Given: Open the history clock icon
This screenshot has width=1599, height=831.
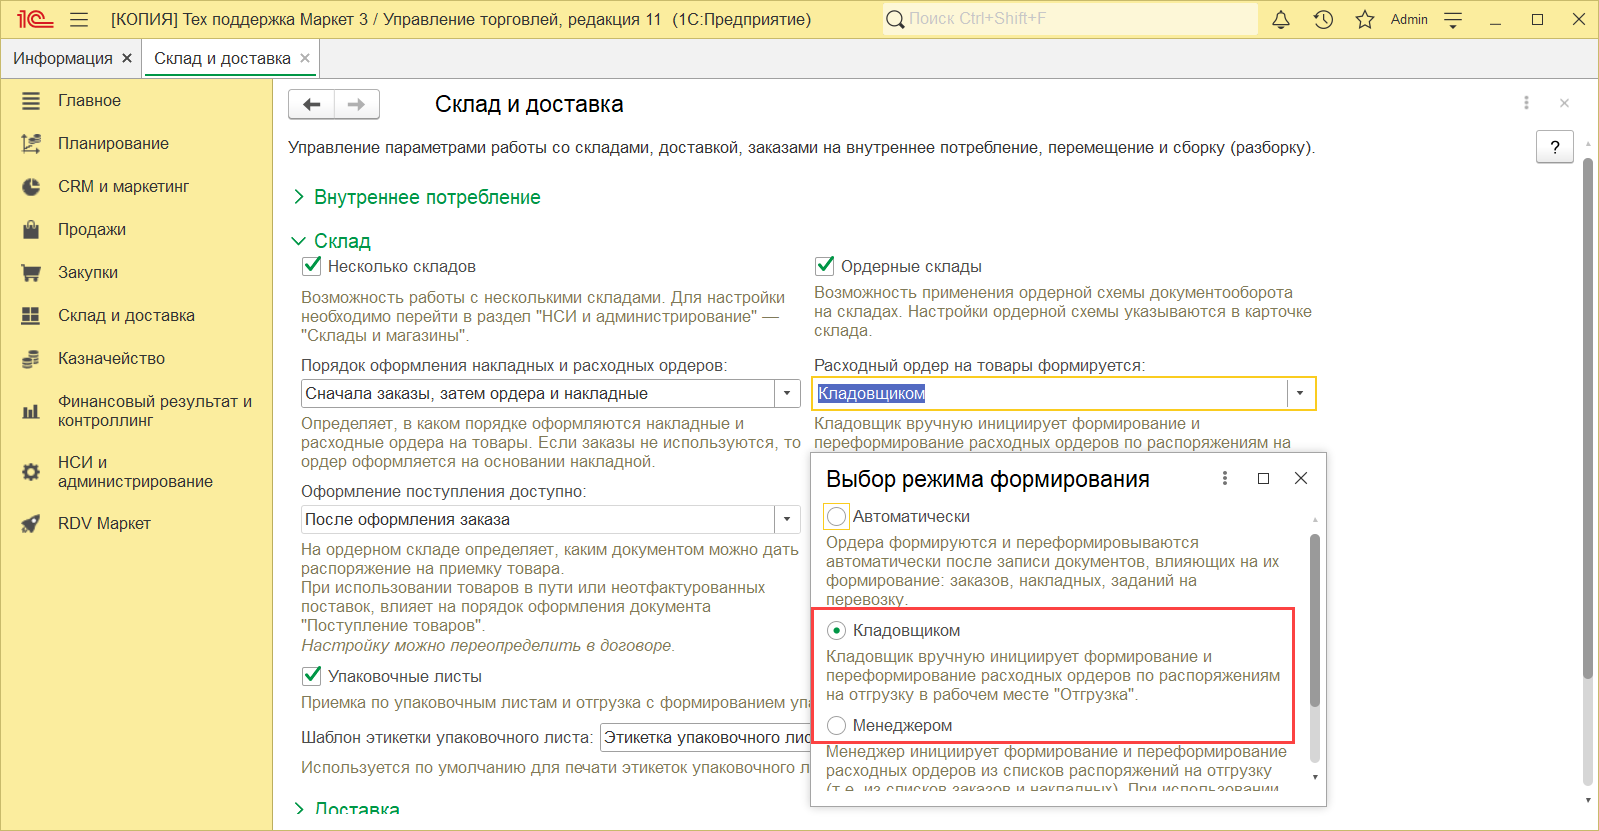Looking at the screenshot, I should coord(1323,19).
